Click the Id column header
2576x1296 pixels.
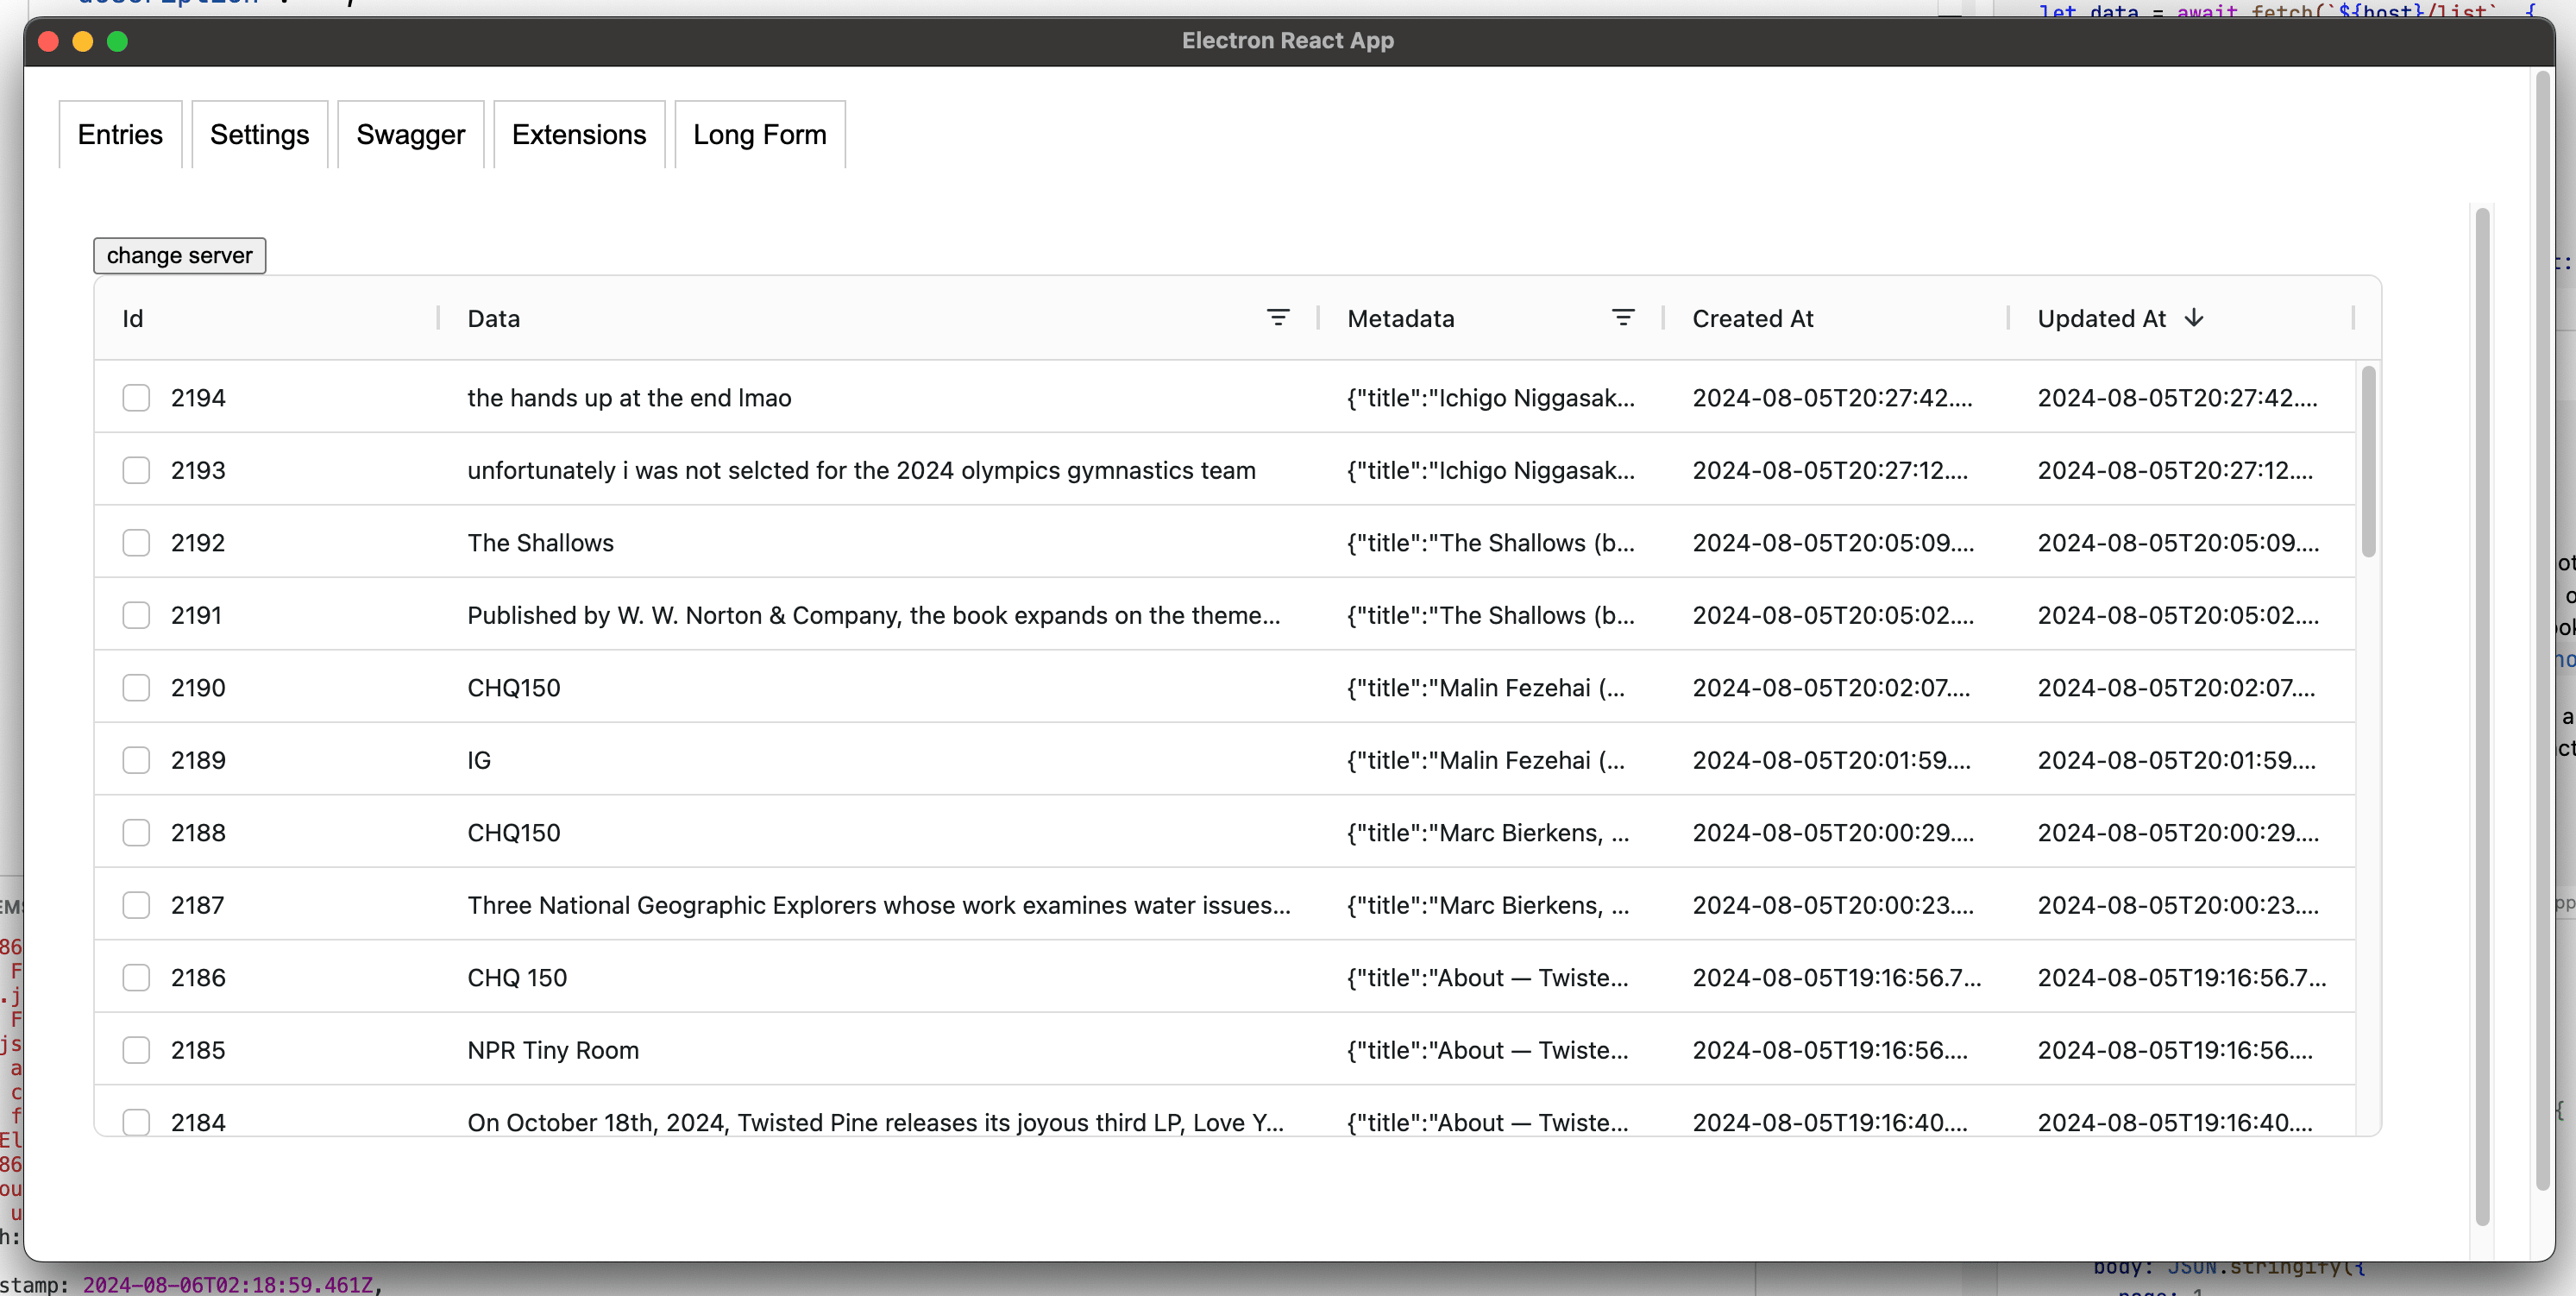[133, 319]
